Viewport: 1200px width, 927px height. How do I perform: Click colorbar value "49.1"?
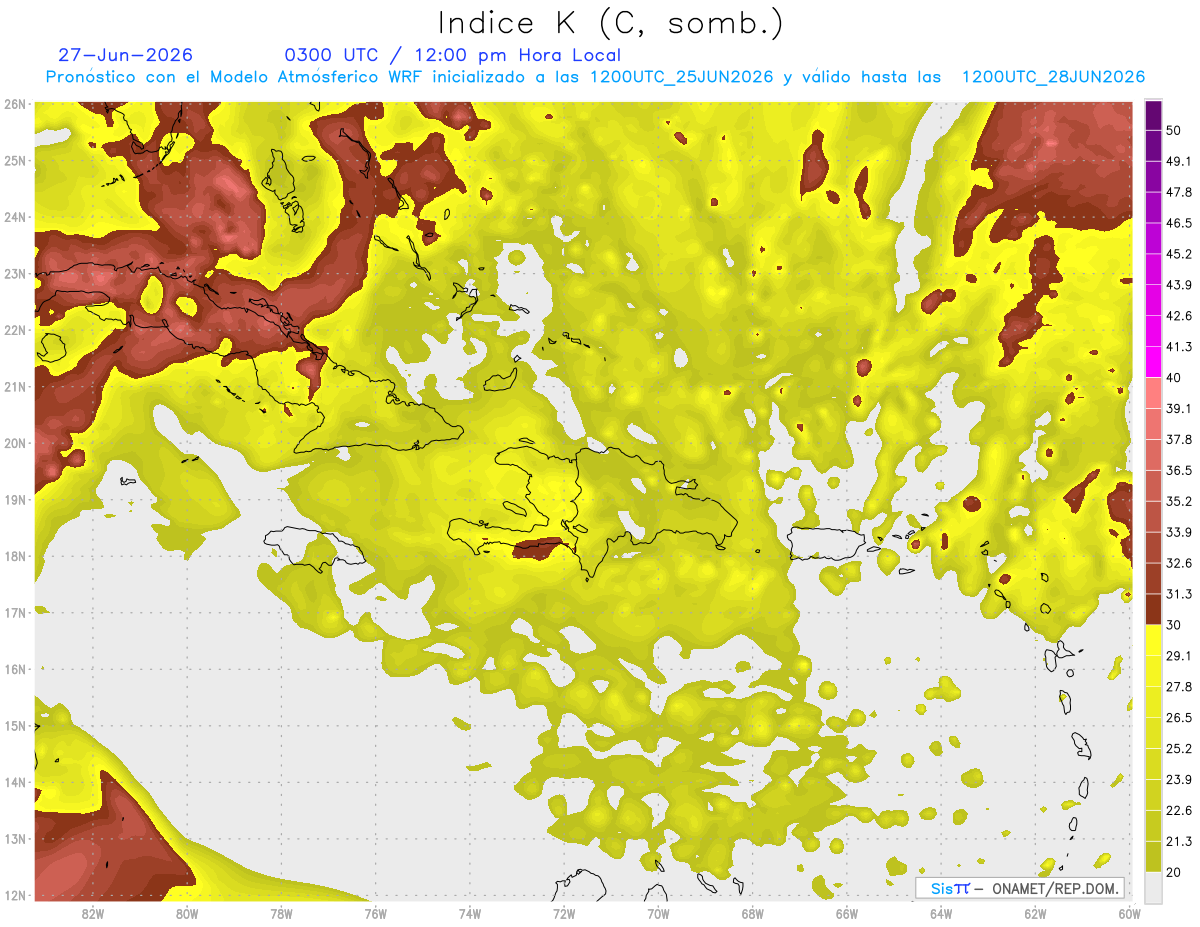click(1179, 161)
